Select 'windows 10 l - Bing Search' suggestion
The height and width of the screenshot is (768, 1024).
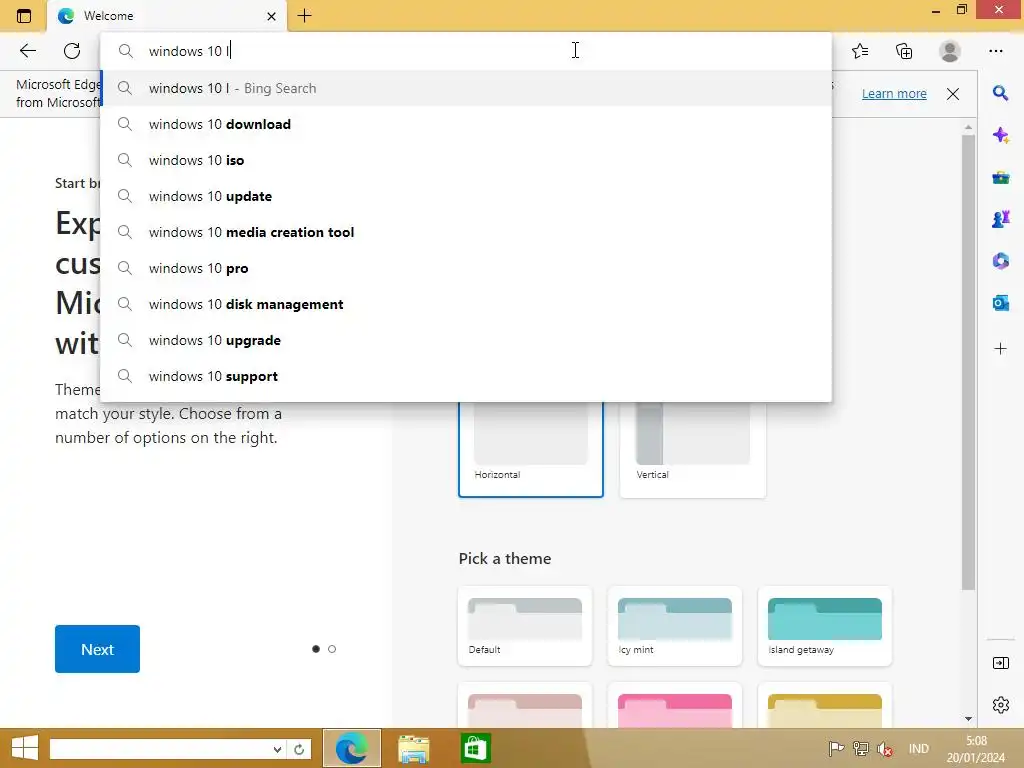[x=466, y=88]
